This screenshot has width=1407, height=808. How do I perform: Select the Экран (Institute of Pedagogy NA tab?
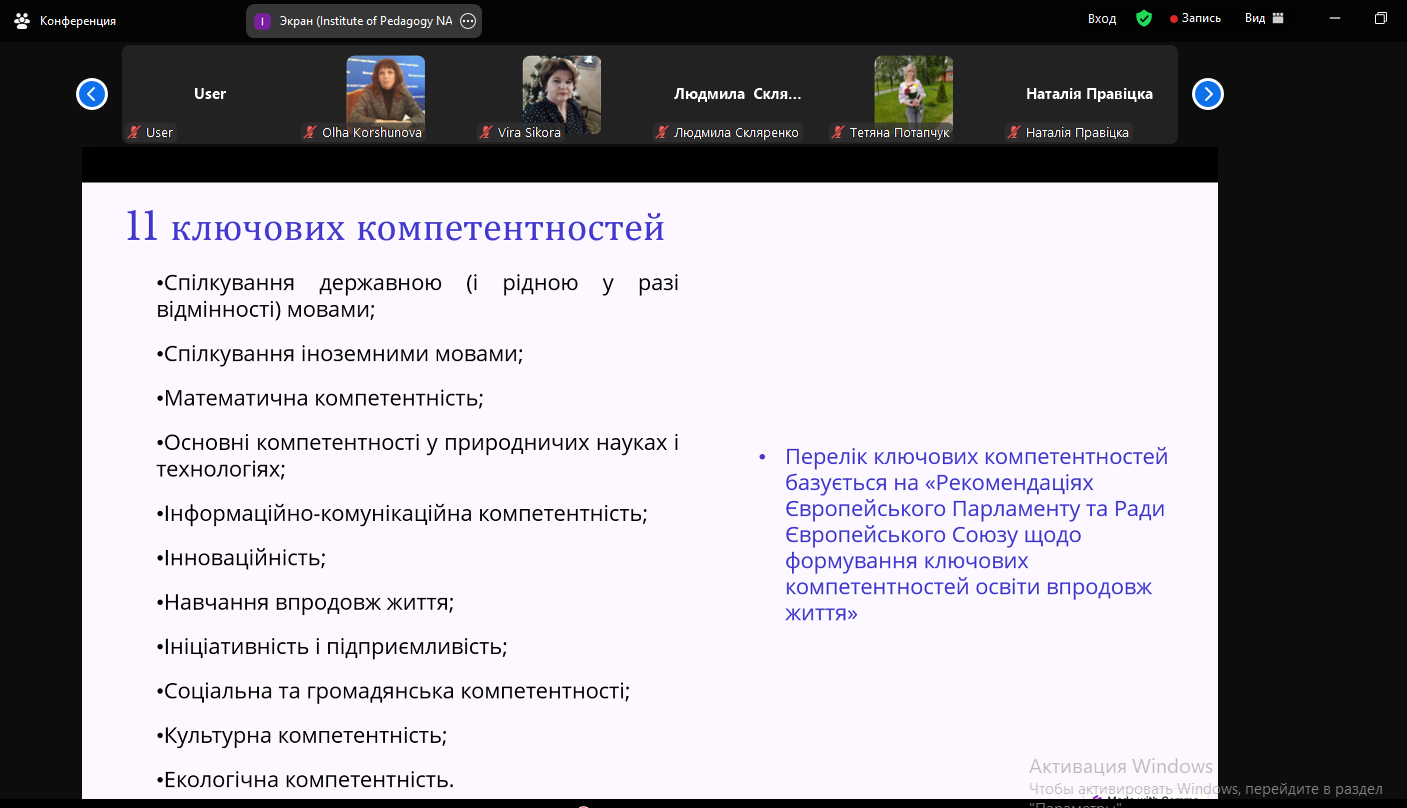[364, 21]
